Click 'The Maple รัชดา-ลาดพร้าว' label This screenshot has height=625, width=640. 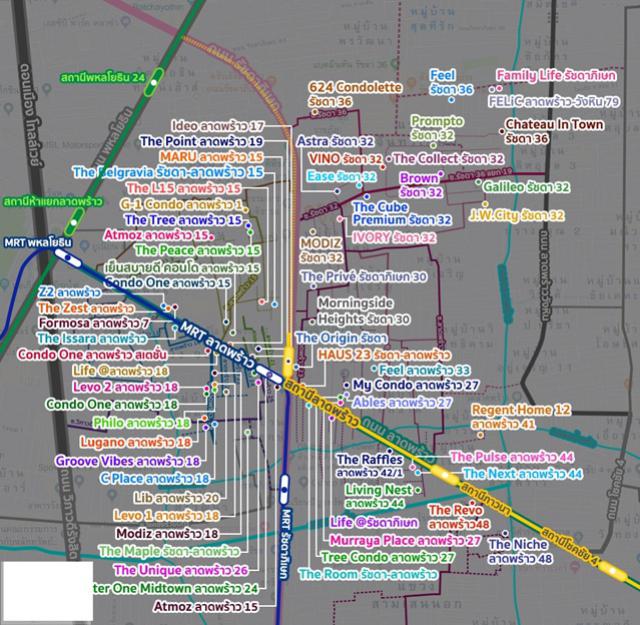coord(169,551)
